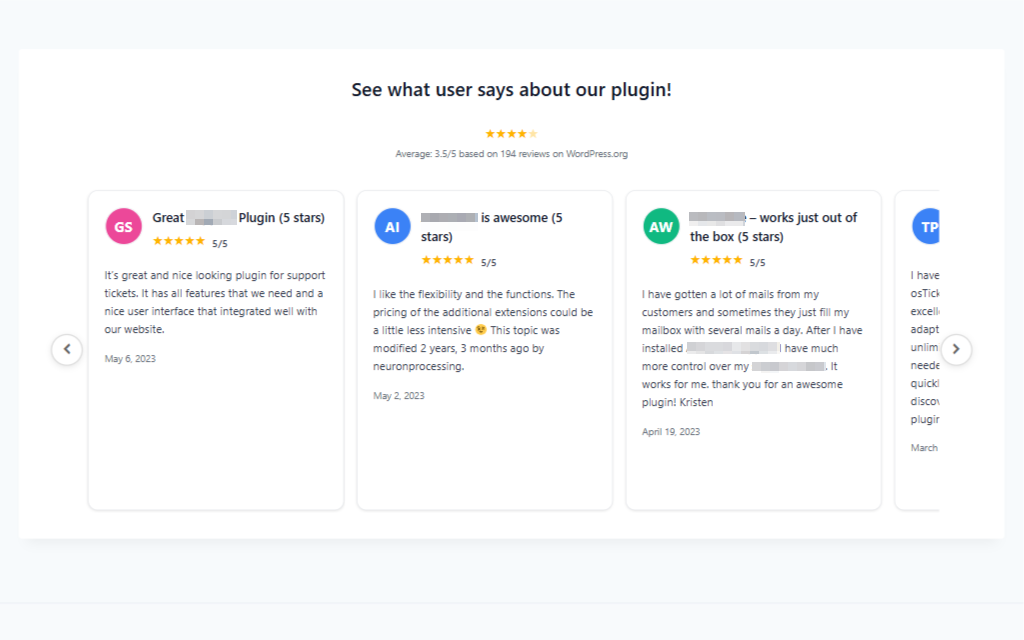Select the See what user says heading
The image size is (1024, 640).
pos(511,89)
